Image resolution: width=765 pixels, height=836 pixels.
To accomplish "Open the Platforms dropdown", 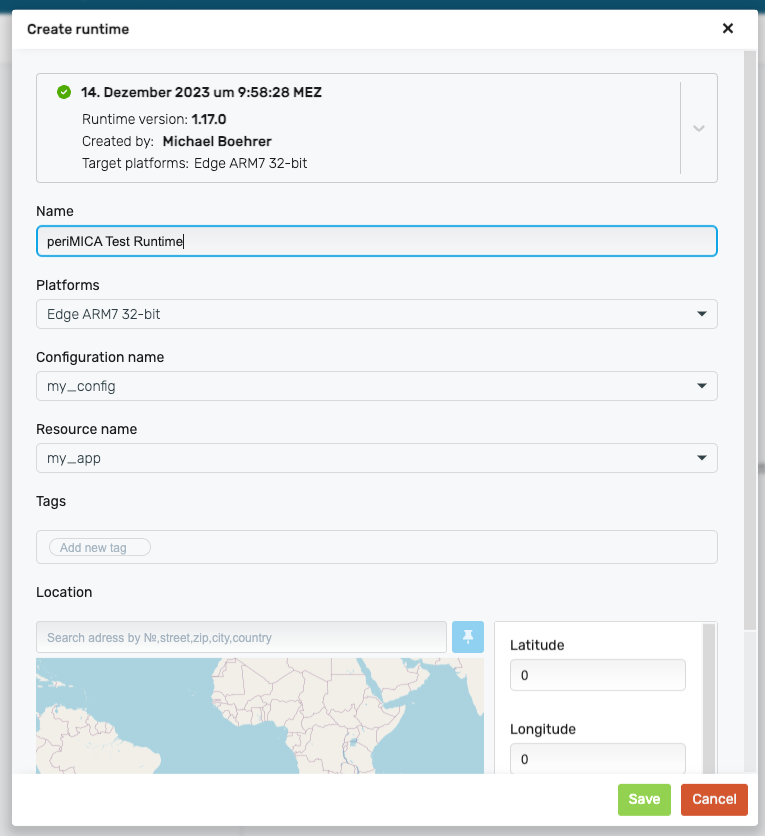I will coord(376,314).
